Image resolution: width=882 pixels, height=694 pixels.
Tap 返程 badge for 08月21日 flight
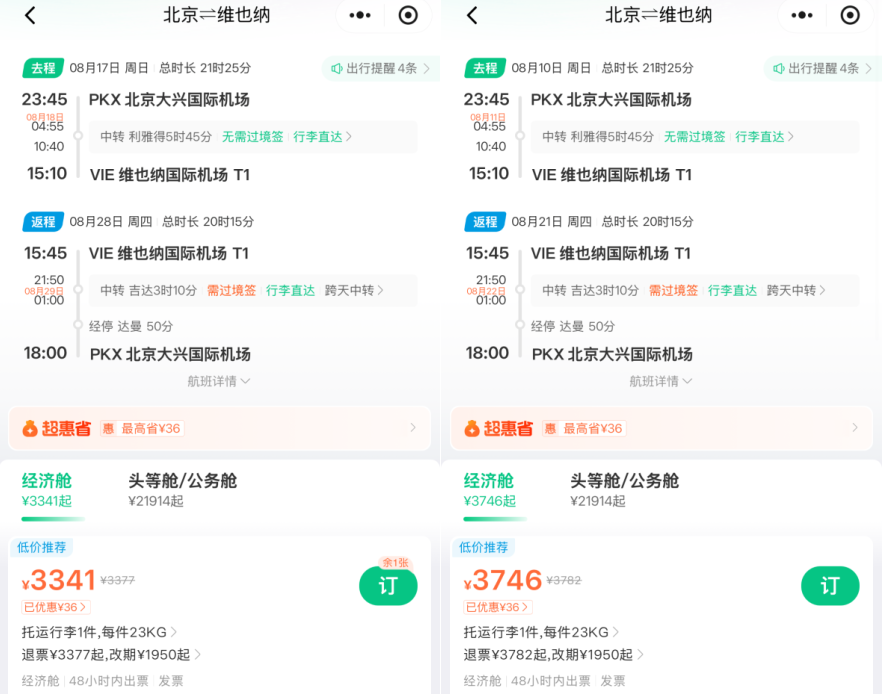pyautogui.click(x=485, y=222)
